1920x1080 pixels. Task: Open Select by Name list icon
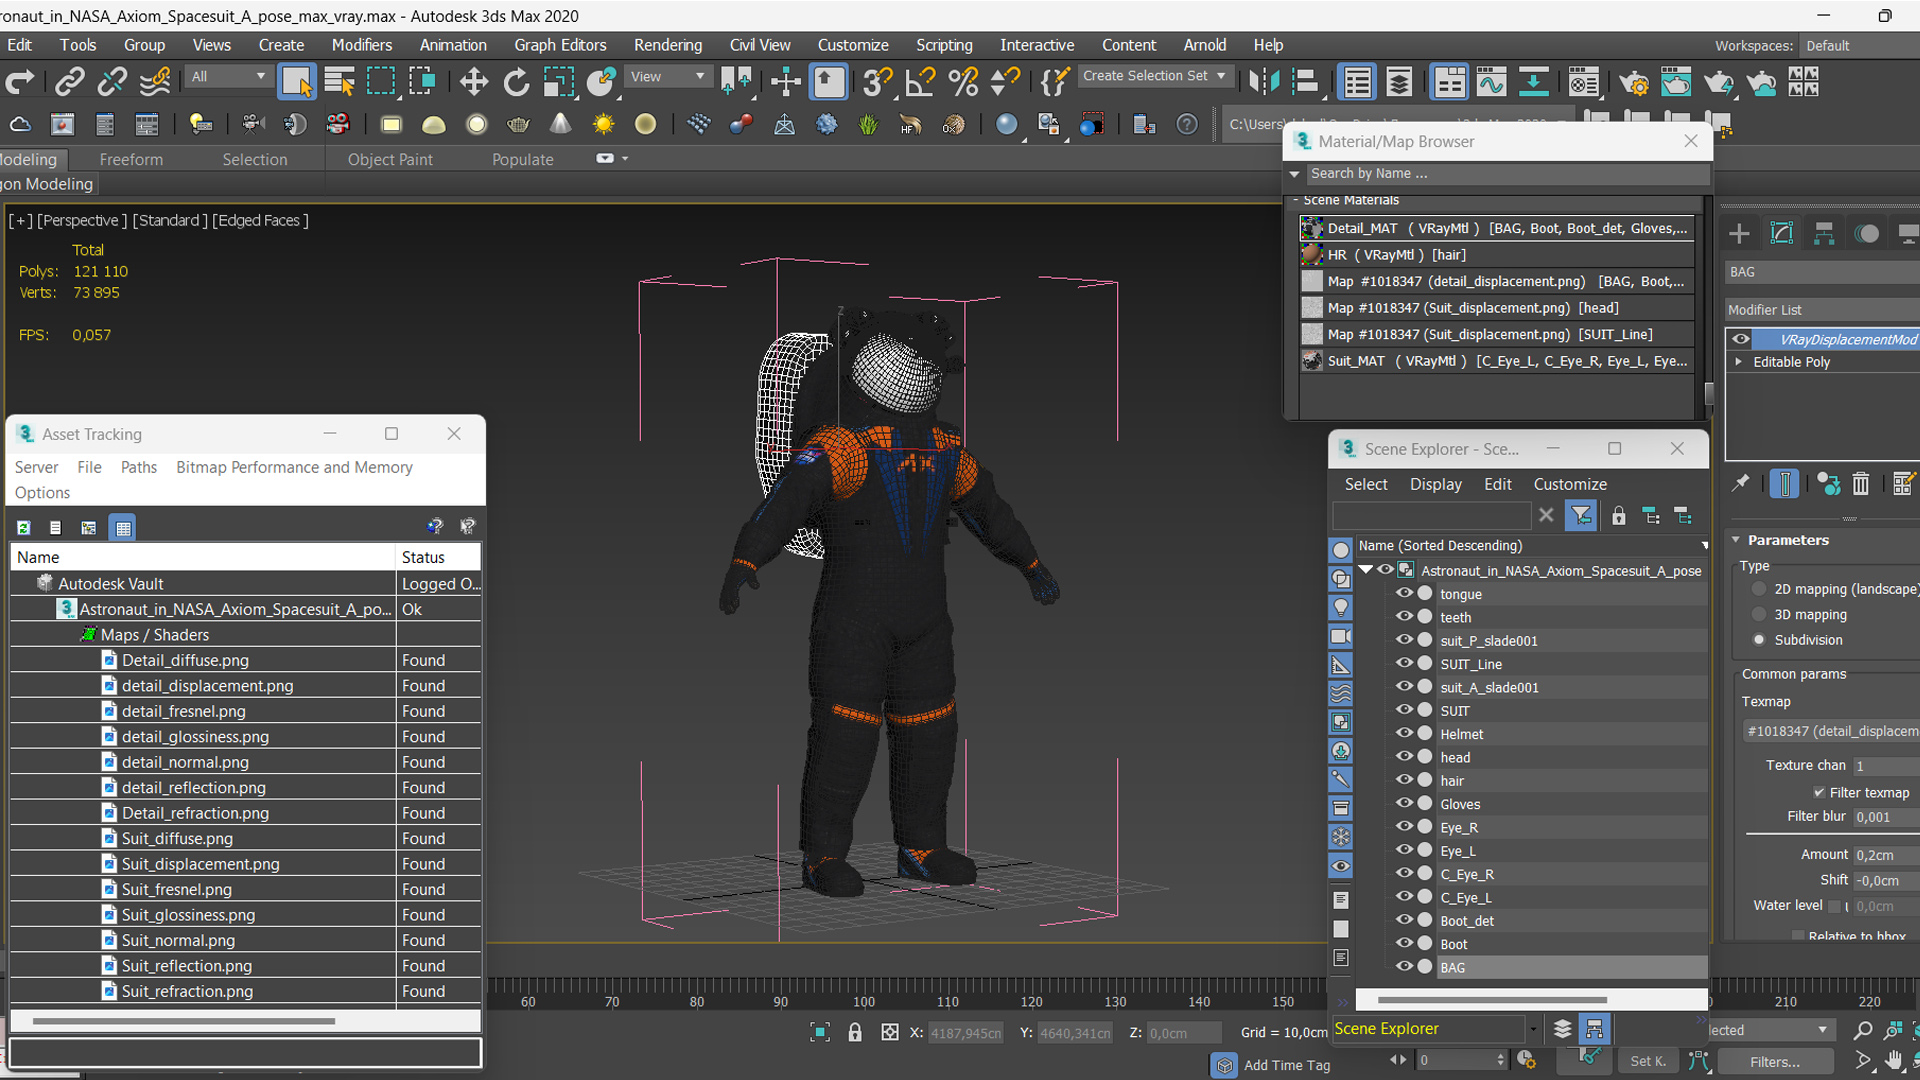[x=339, y=82]
